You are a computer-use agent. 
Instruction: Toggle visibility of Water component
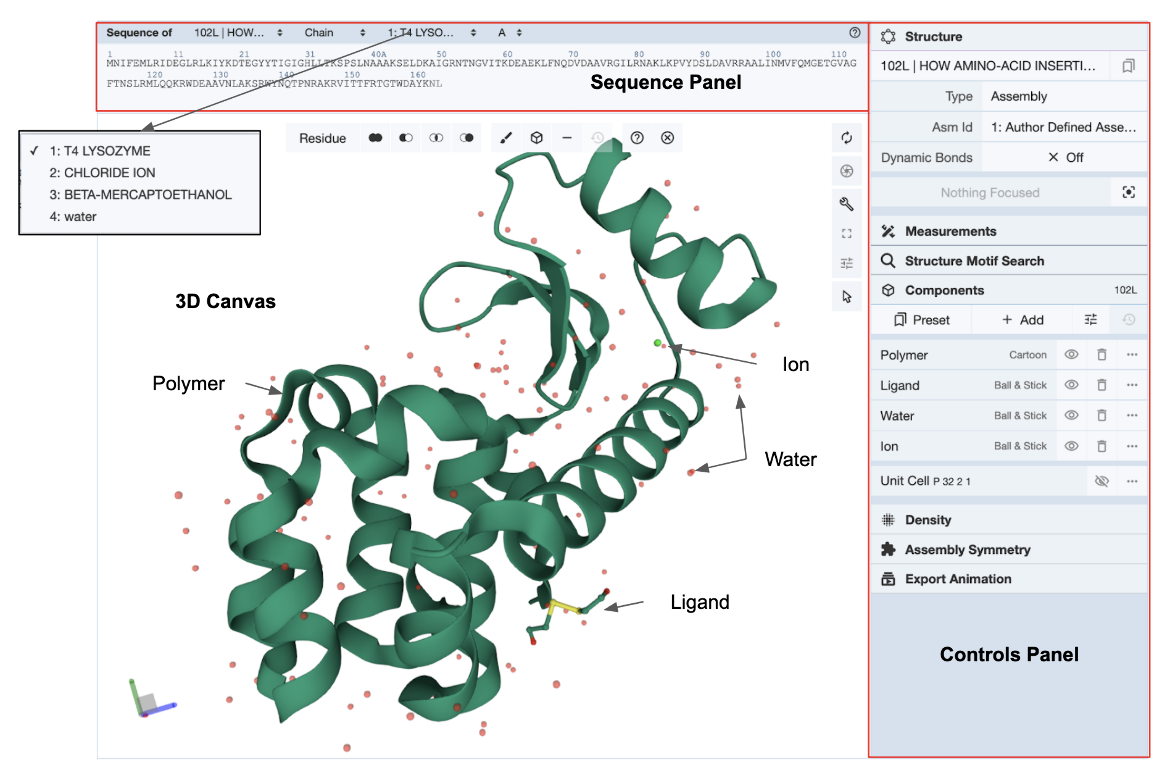click(x=1071, y=416)
